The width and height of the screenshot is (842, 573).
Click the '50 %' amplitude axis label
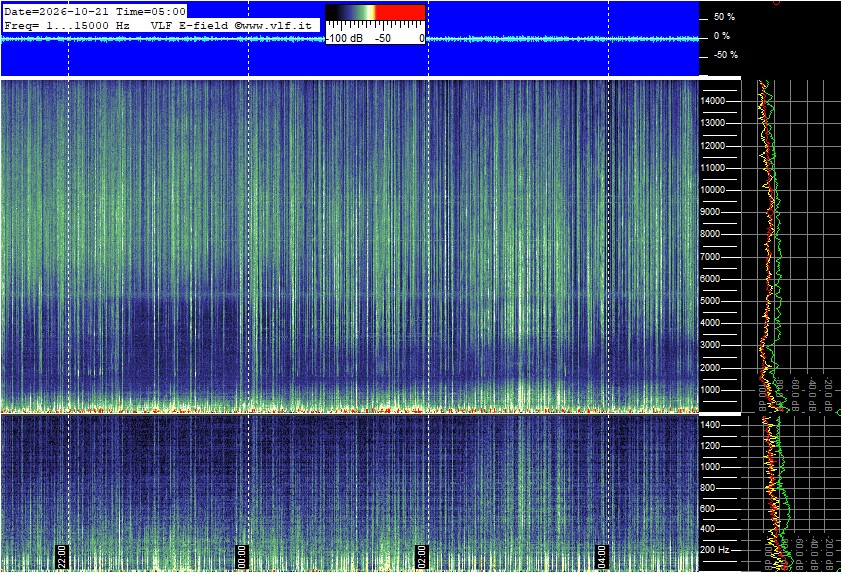tap(724, 17)
